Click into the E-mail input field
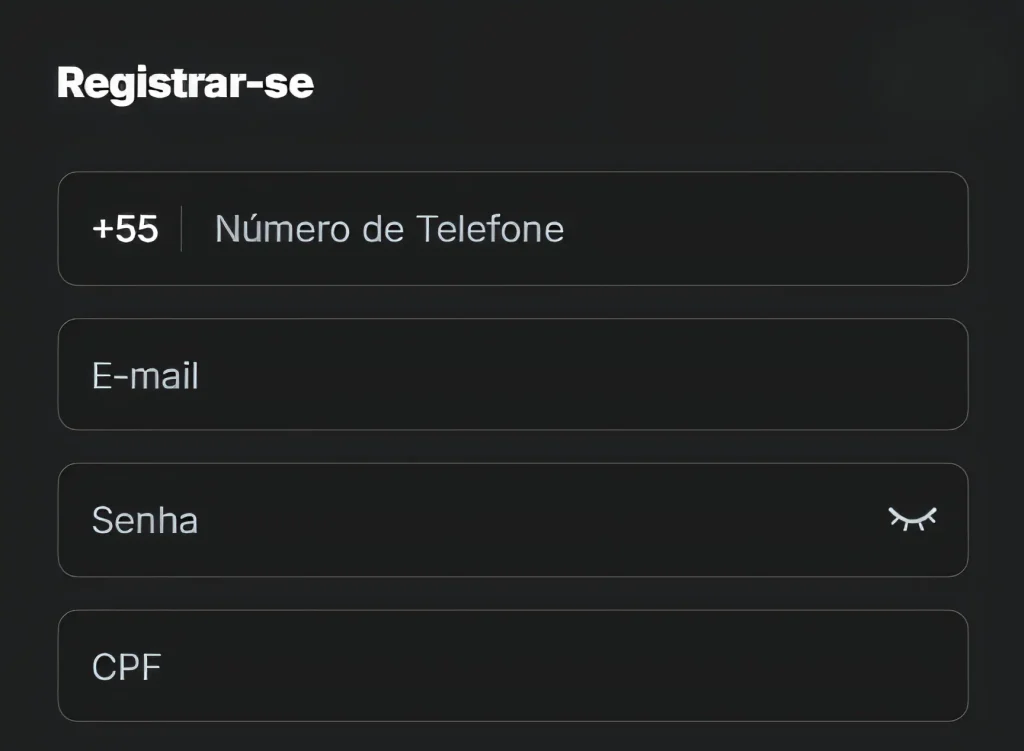1024x751 pixels. (x=513, y=374)
